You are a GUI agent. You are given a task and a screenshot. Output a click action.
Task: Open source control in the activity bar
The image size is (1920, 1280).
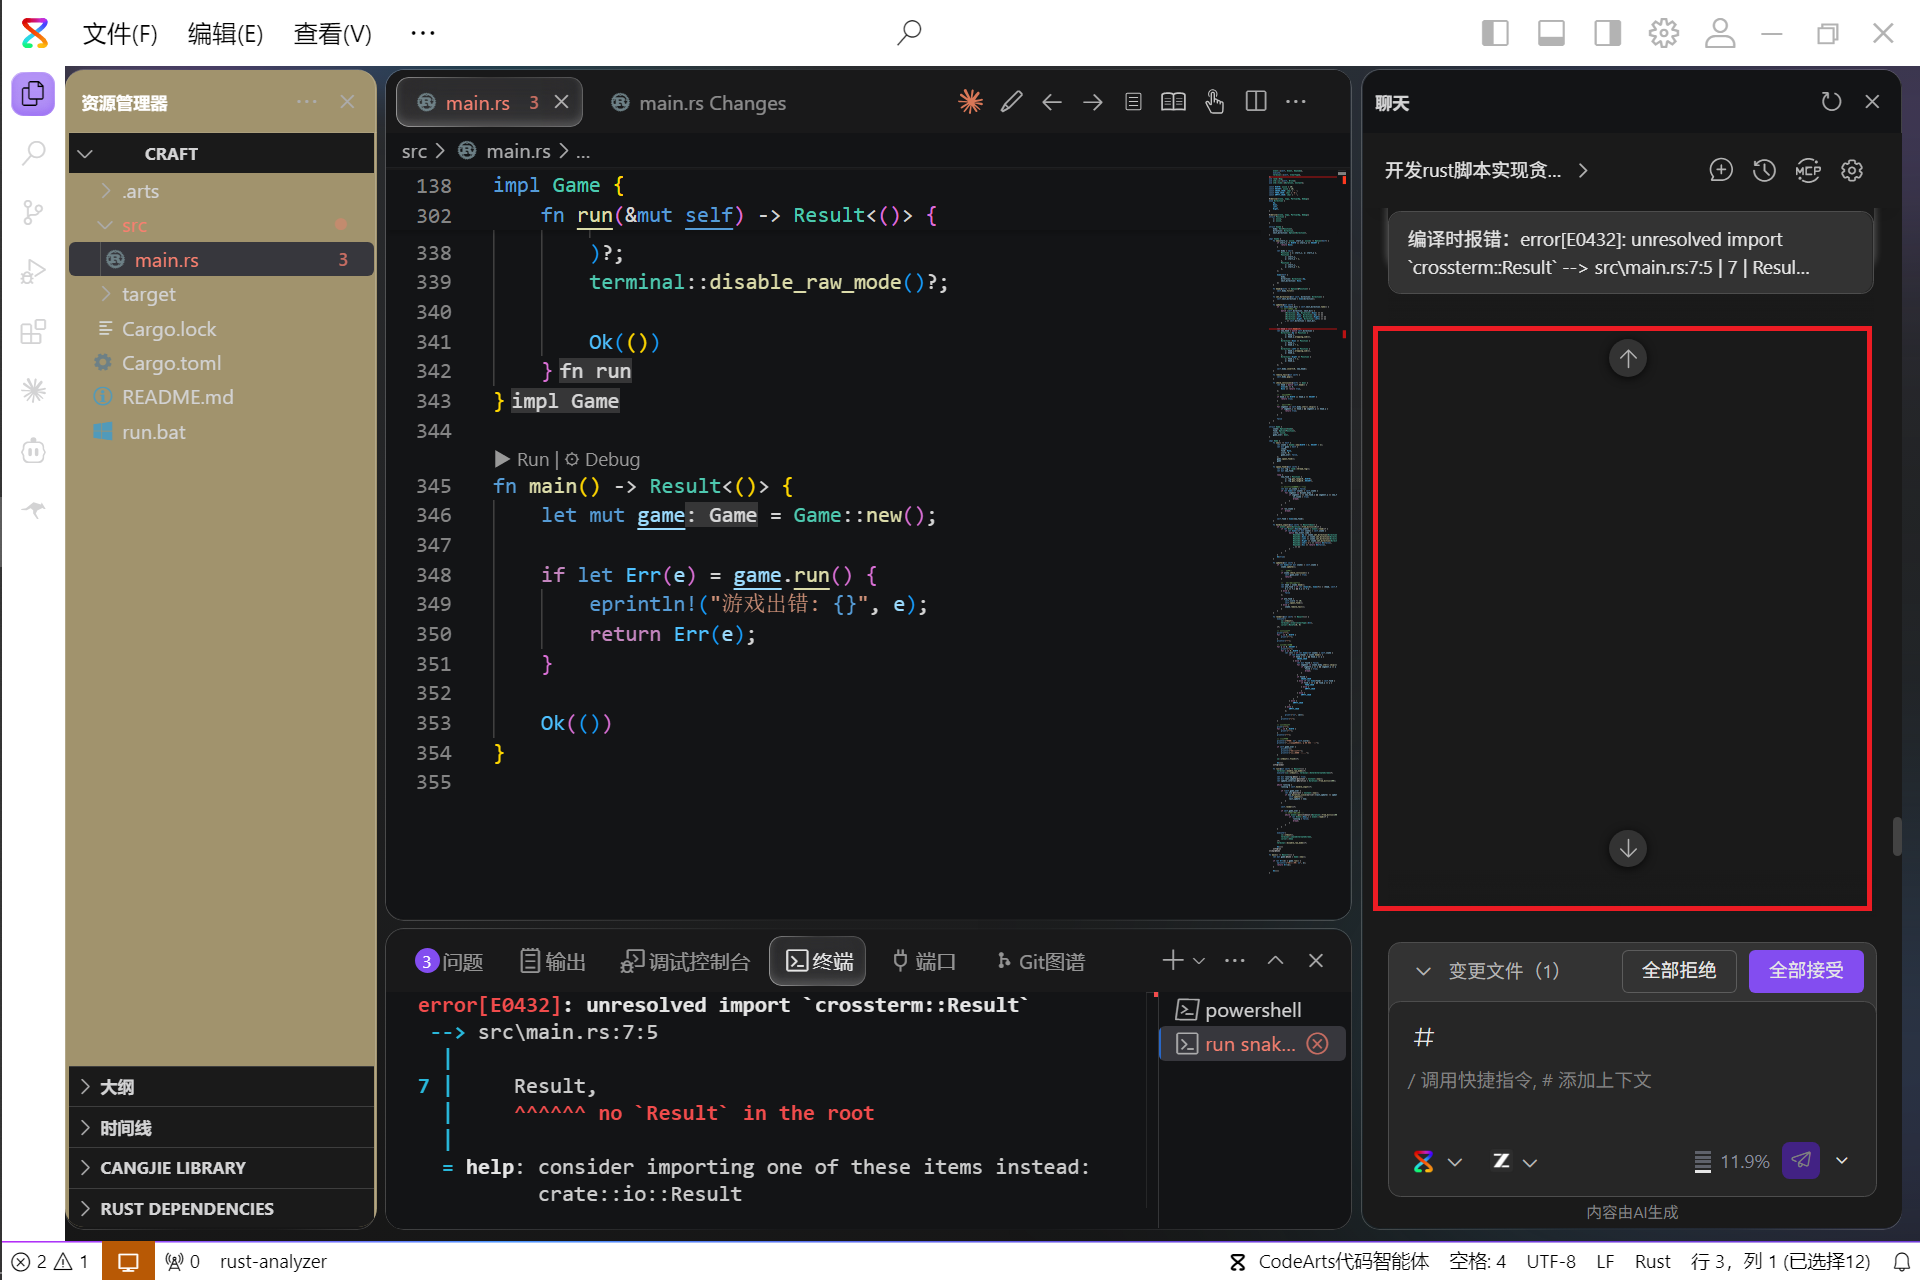(33, 212)
